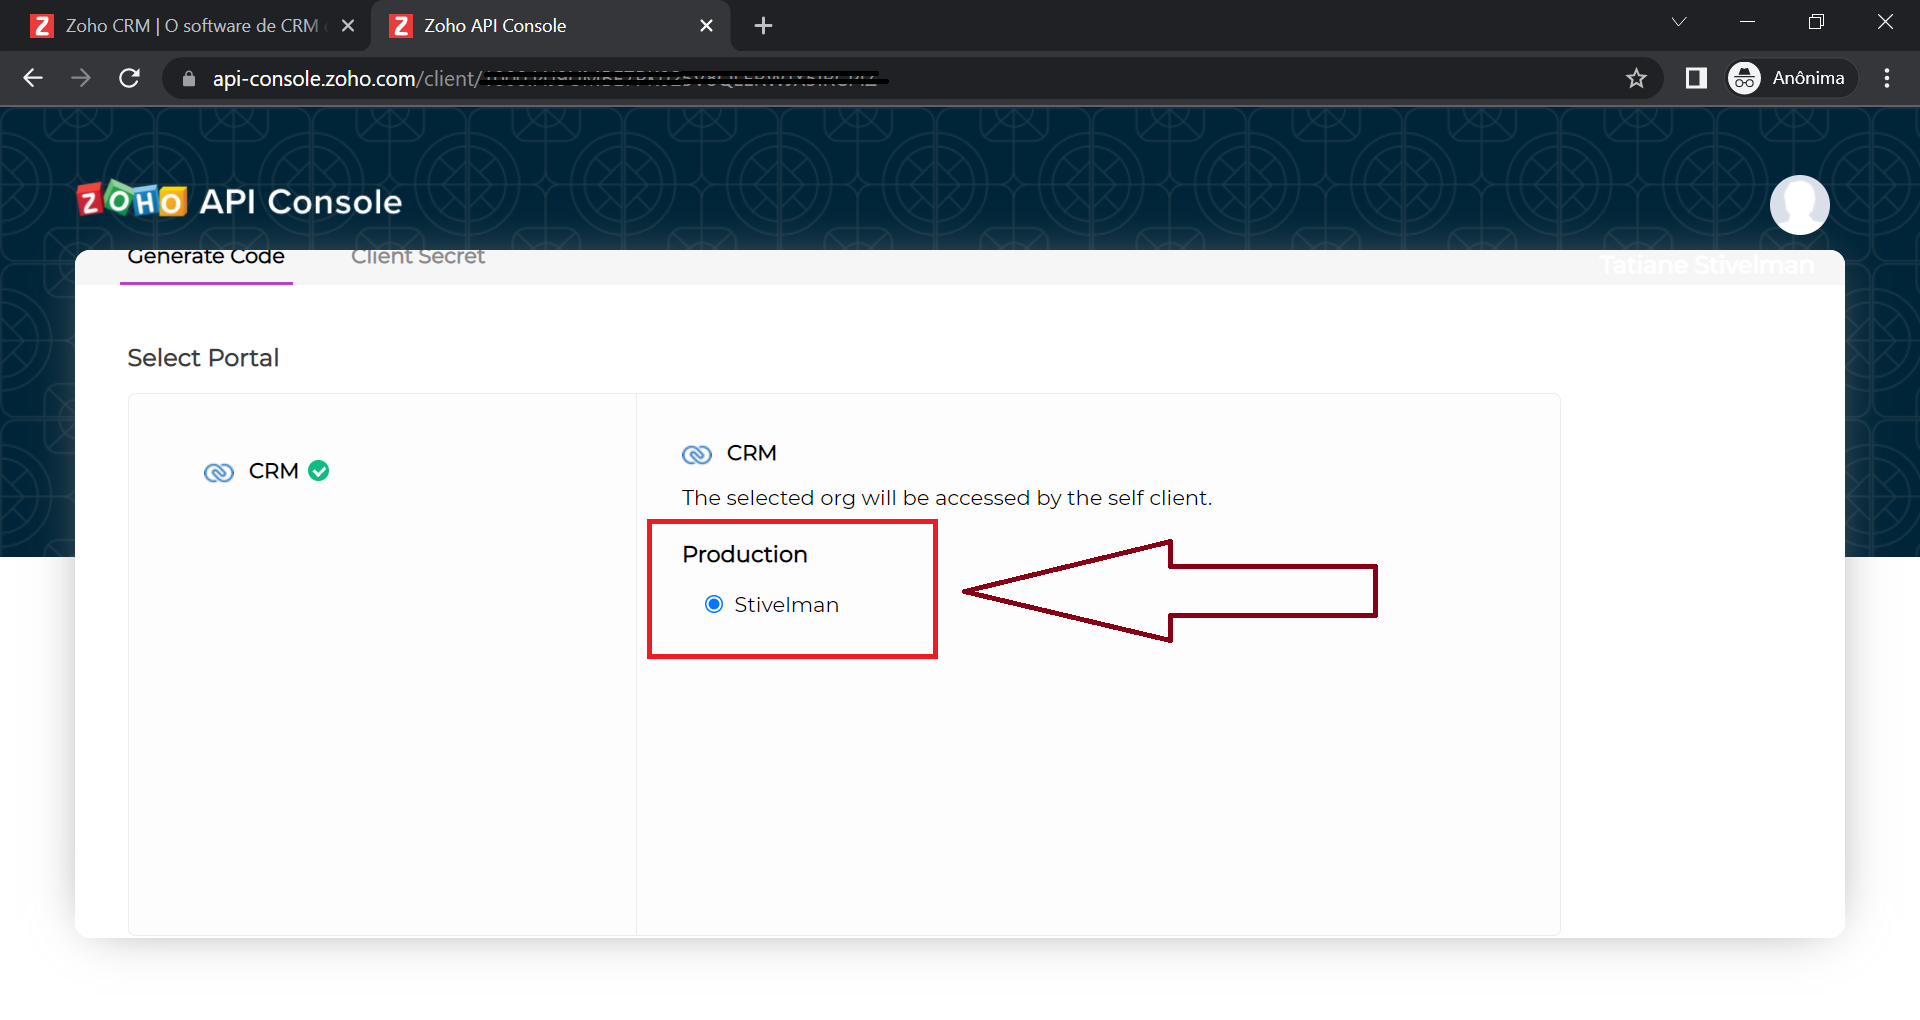The width and height of the screenshot is (1920, 1020).
Task: Switch to the Generate Code tab
Action: click(206, 258)
